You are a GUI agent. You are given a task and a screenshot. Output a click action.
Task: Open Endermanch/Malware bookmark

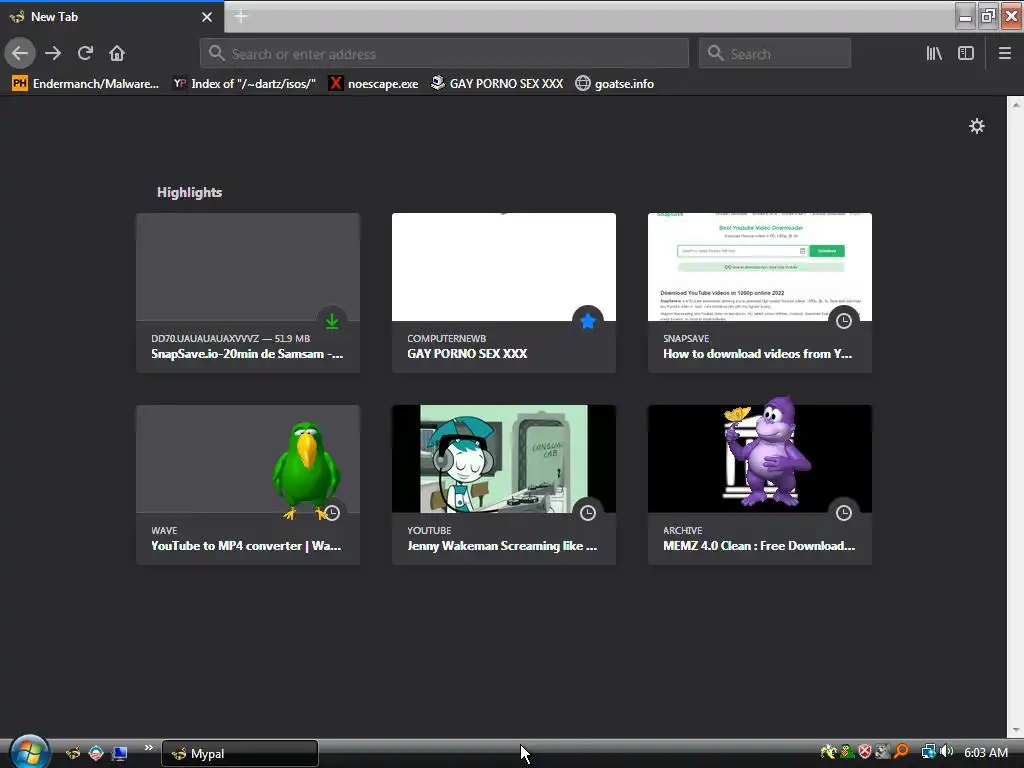point(85,84)
